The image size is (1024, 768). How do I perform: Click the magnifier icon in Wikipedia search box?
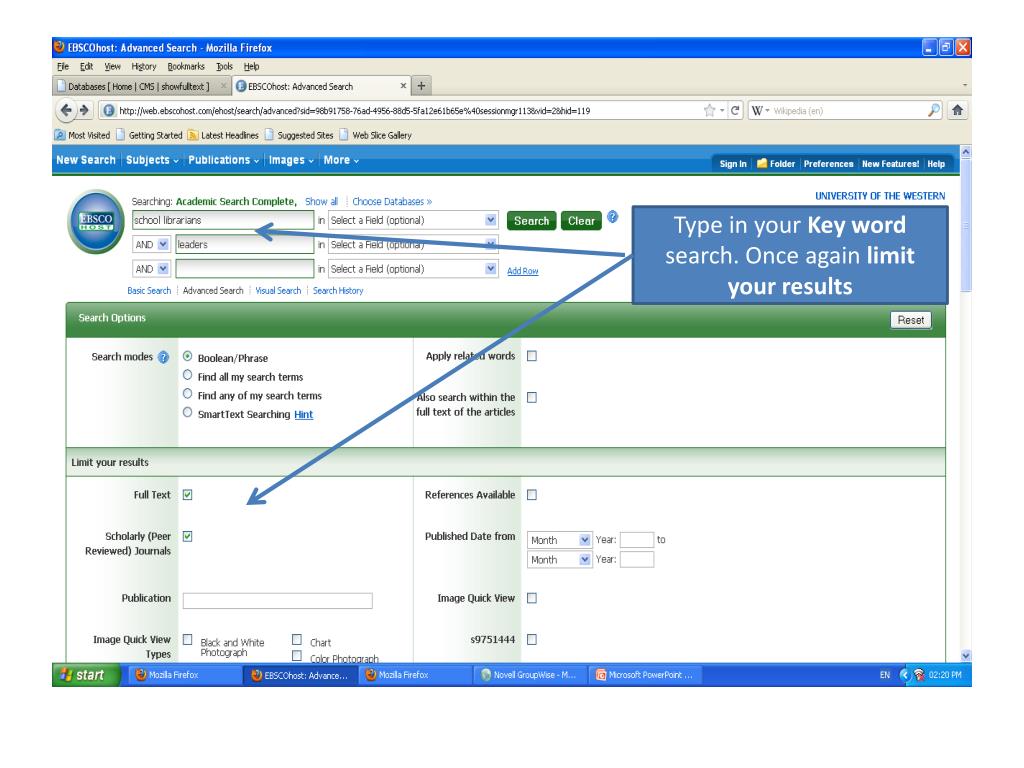click(x=934, y=110)
